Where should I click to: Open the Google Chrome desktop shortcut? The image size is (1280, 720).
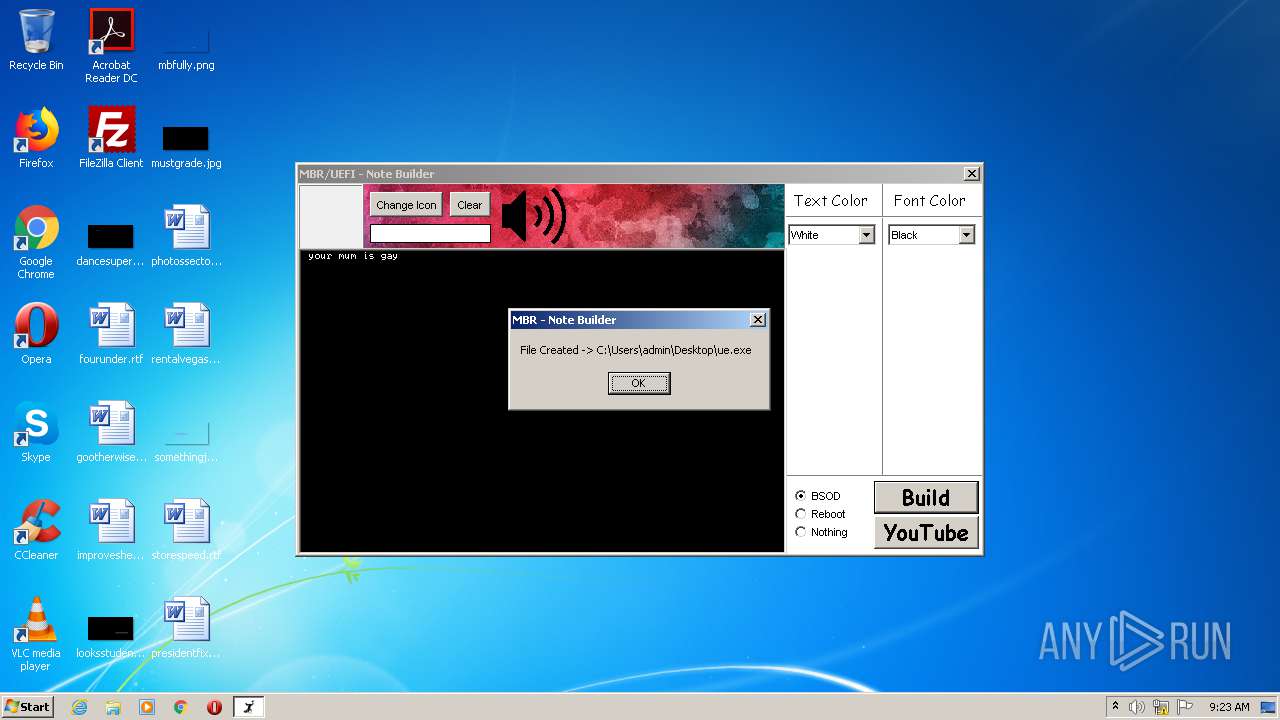click(x=36, y=242)
